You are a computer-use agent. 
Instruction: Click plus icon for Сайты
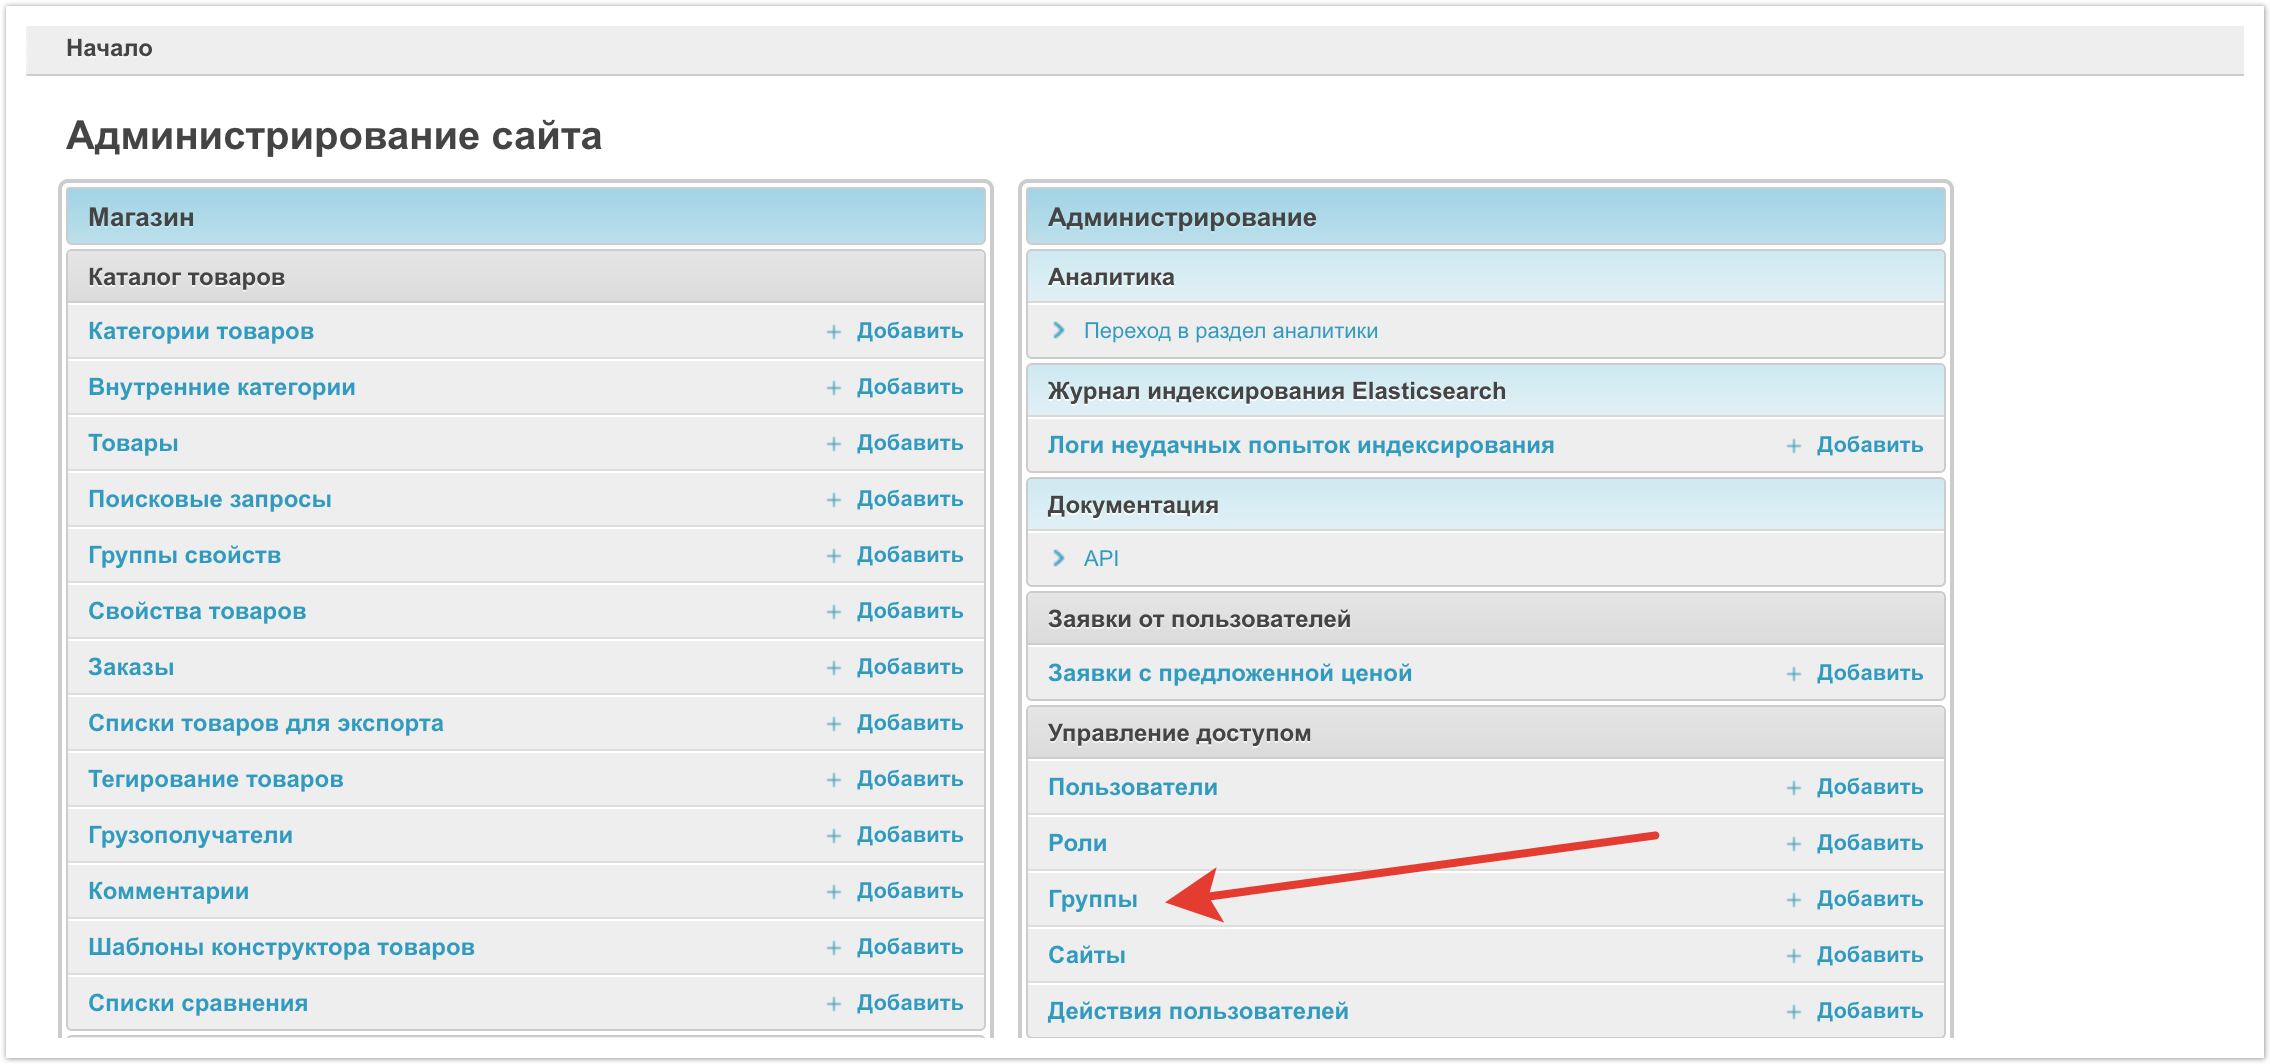(1793, 956)
